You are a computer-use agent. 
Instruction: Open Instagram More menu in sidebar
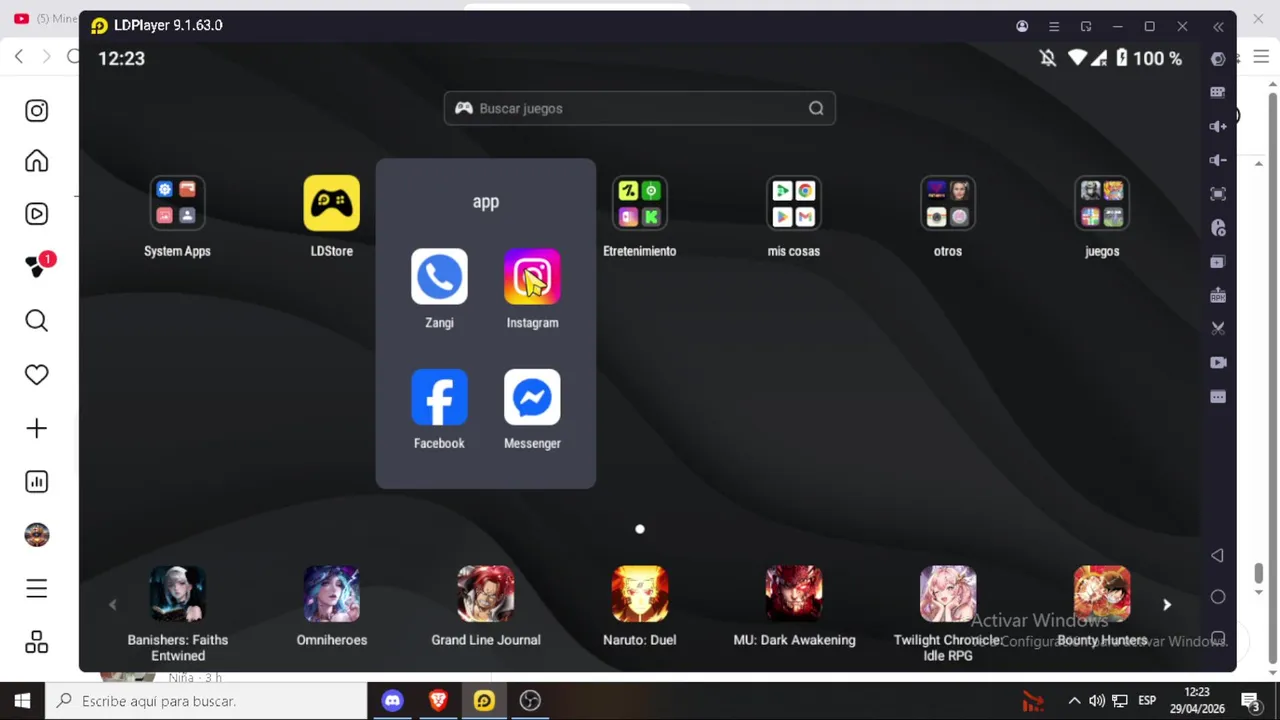[x=37, y=589]
